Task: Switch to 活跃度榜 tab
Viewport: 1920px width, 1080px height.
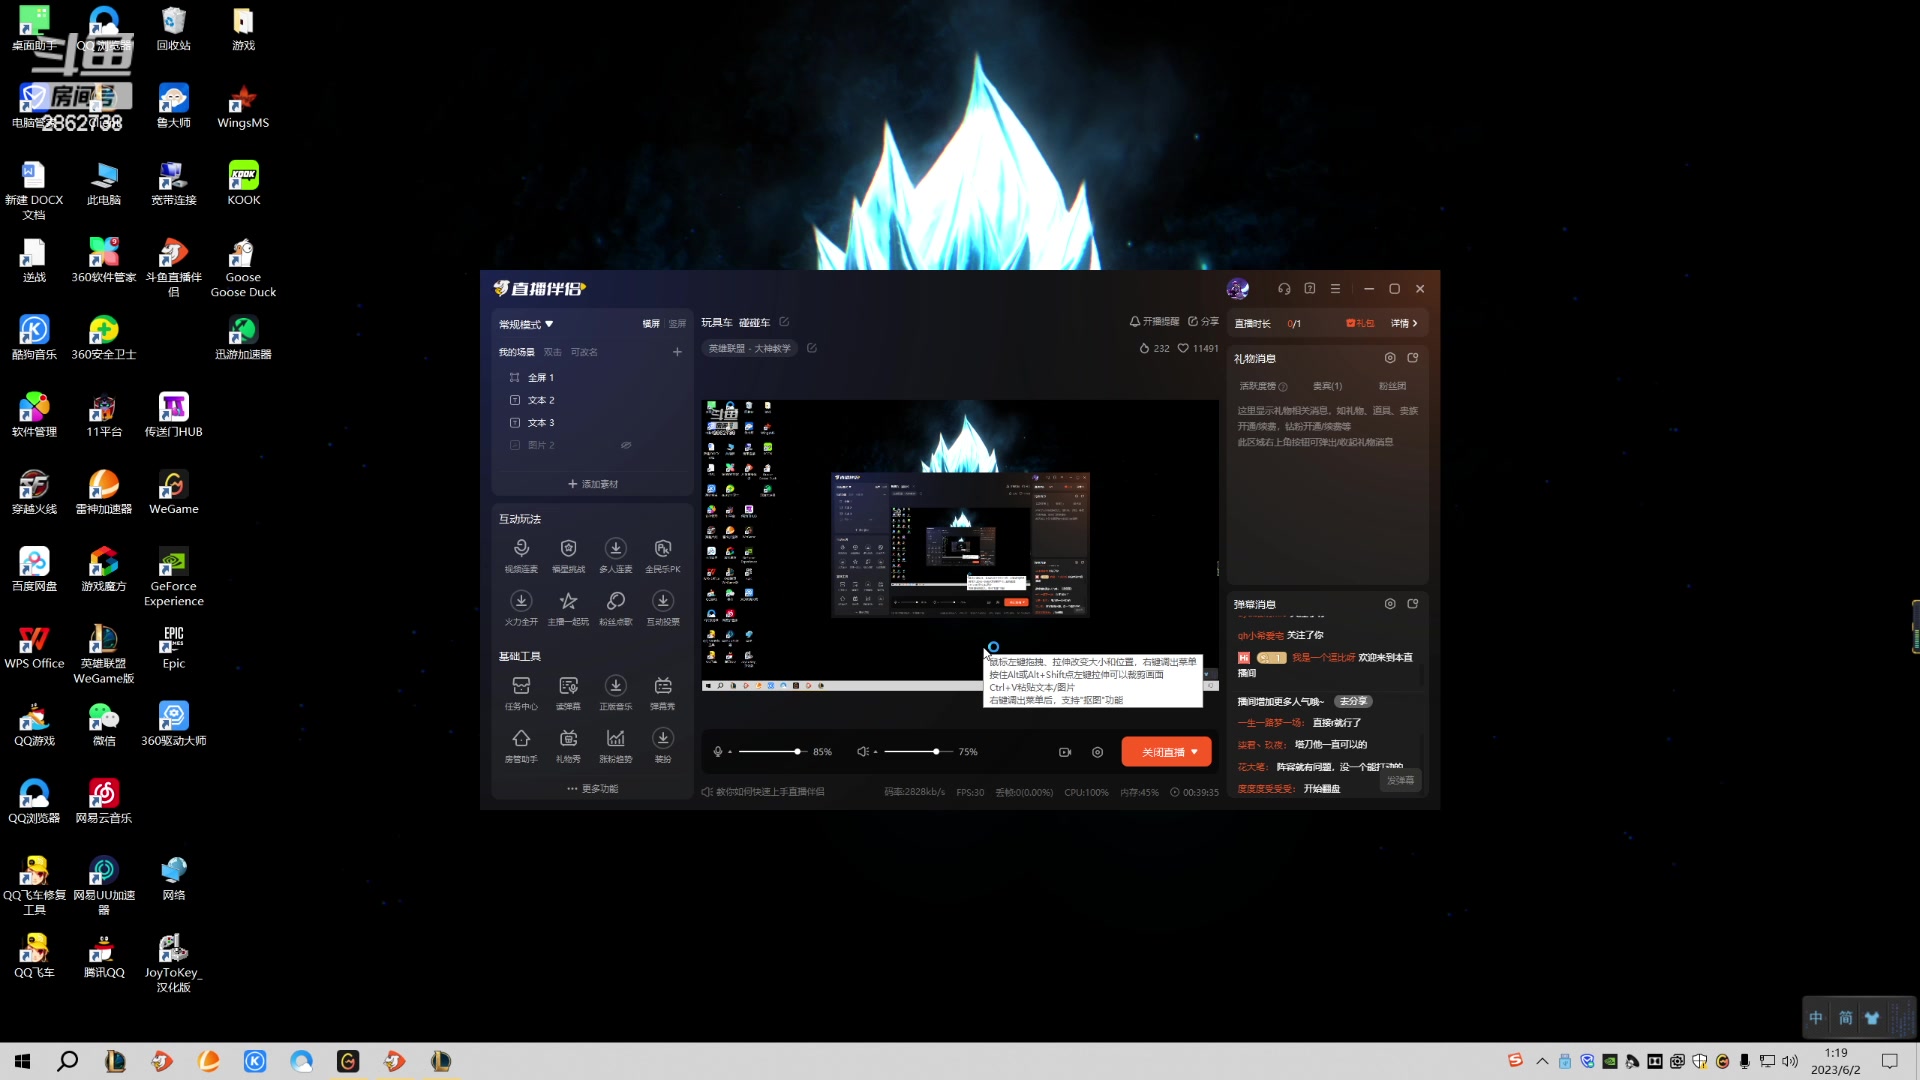Action: [1263, 386]
